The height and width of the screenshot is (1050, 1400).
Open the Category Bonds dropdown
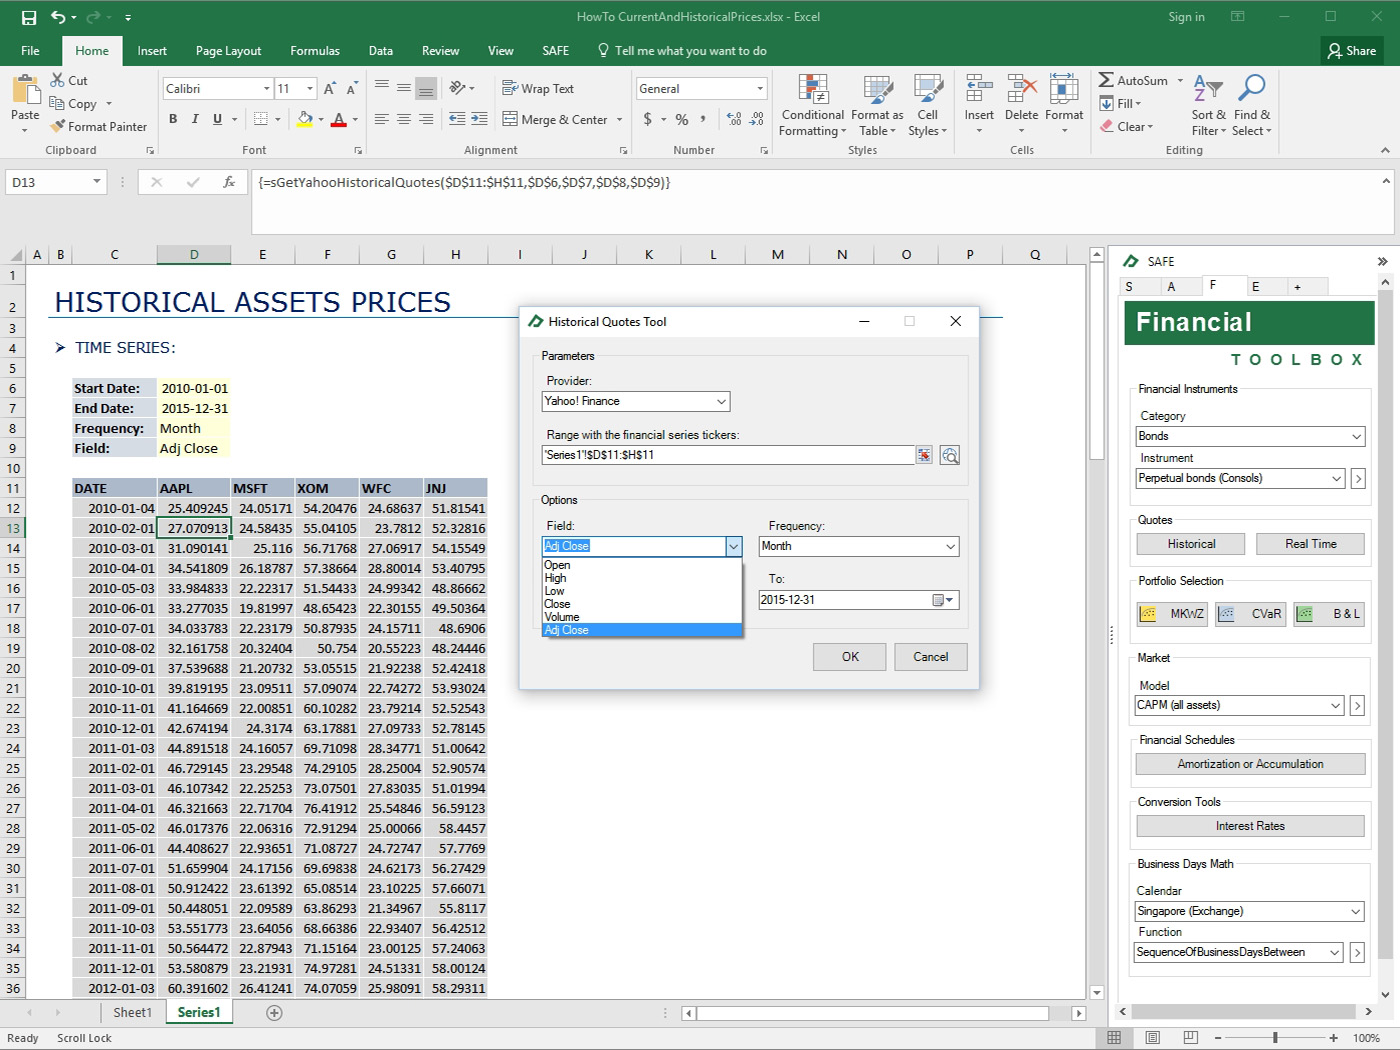(x=1356, y=436)
